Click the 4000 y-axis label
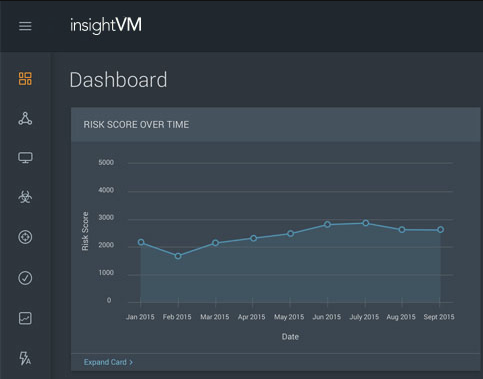 tap(106, 190)
